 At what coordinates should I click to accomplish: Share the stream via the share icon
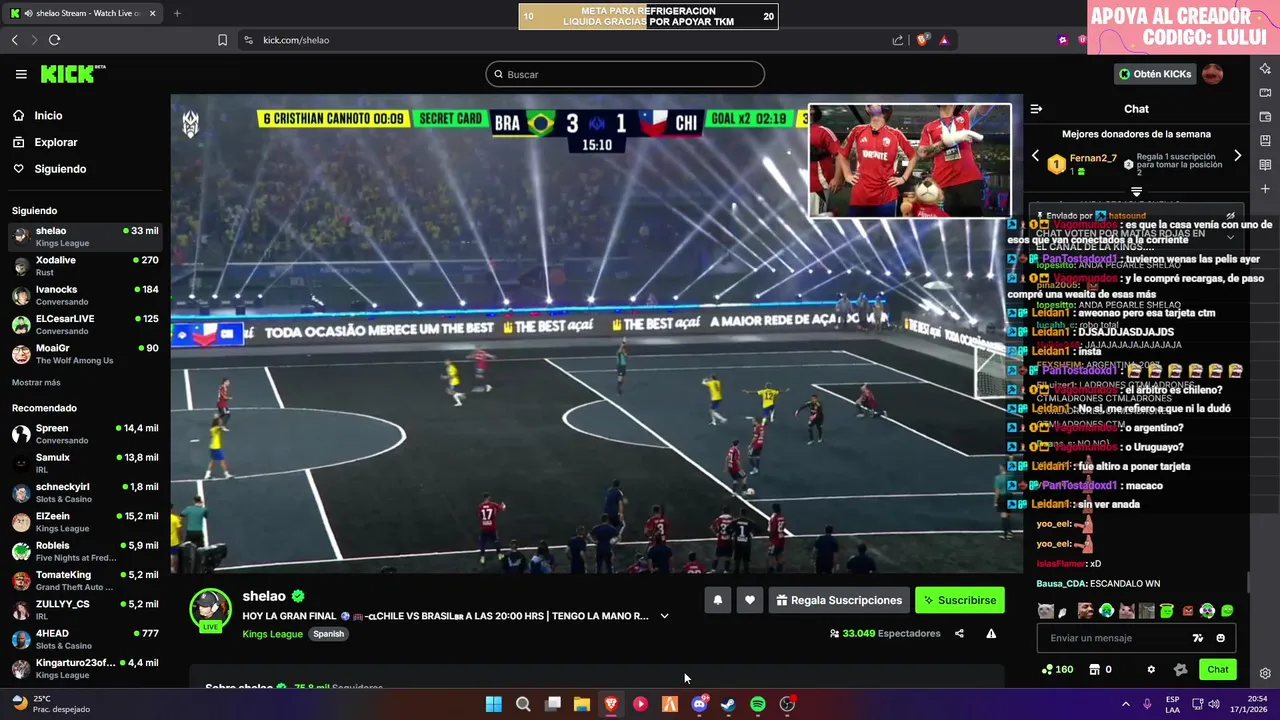[959, 633]
